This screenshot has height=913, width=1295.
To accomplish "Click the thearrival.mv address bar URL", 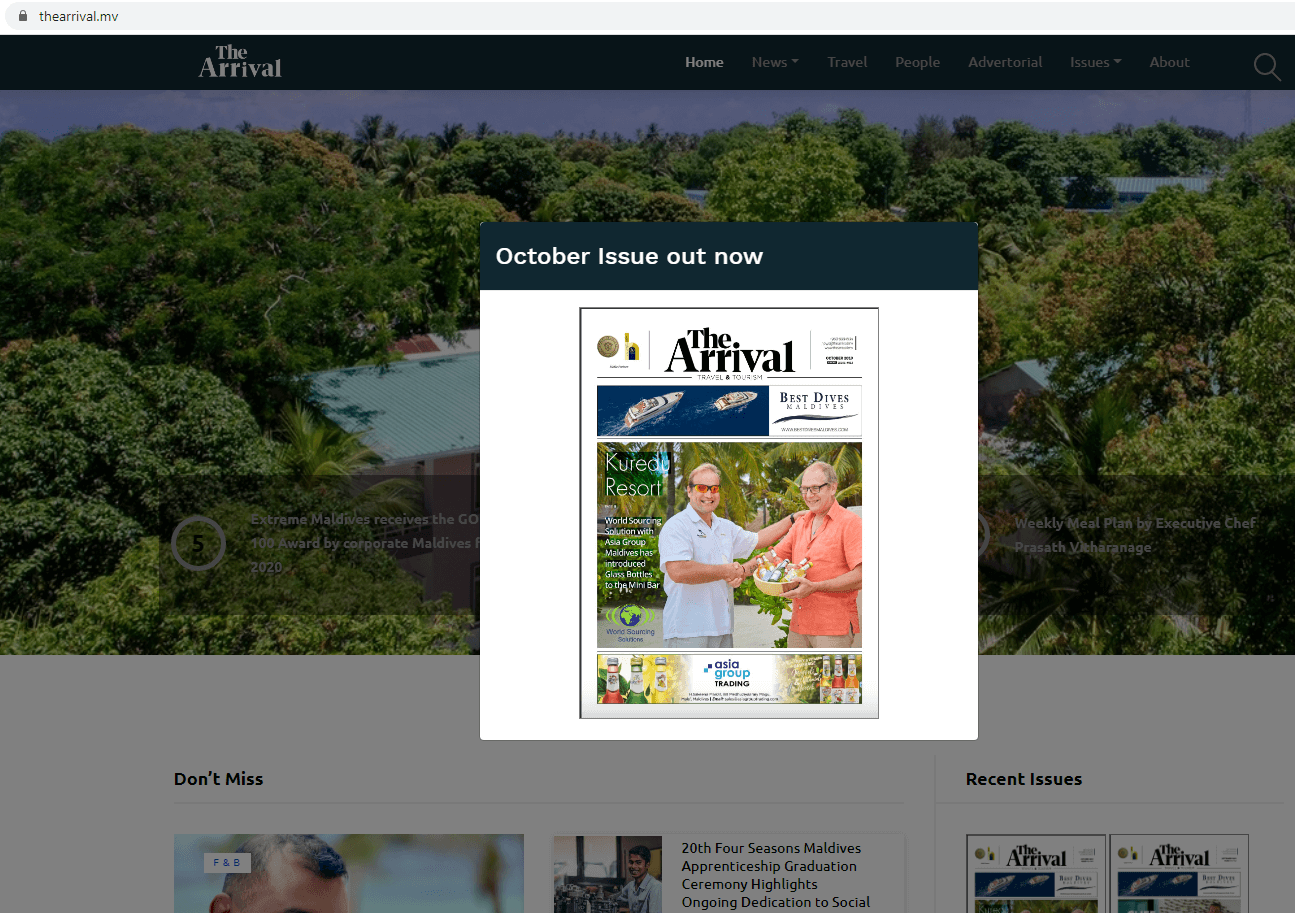I will pos(79,16).
